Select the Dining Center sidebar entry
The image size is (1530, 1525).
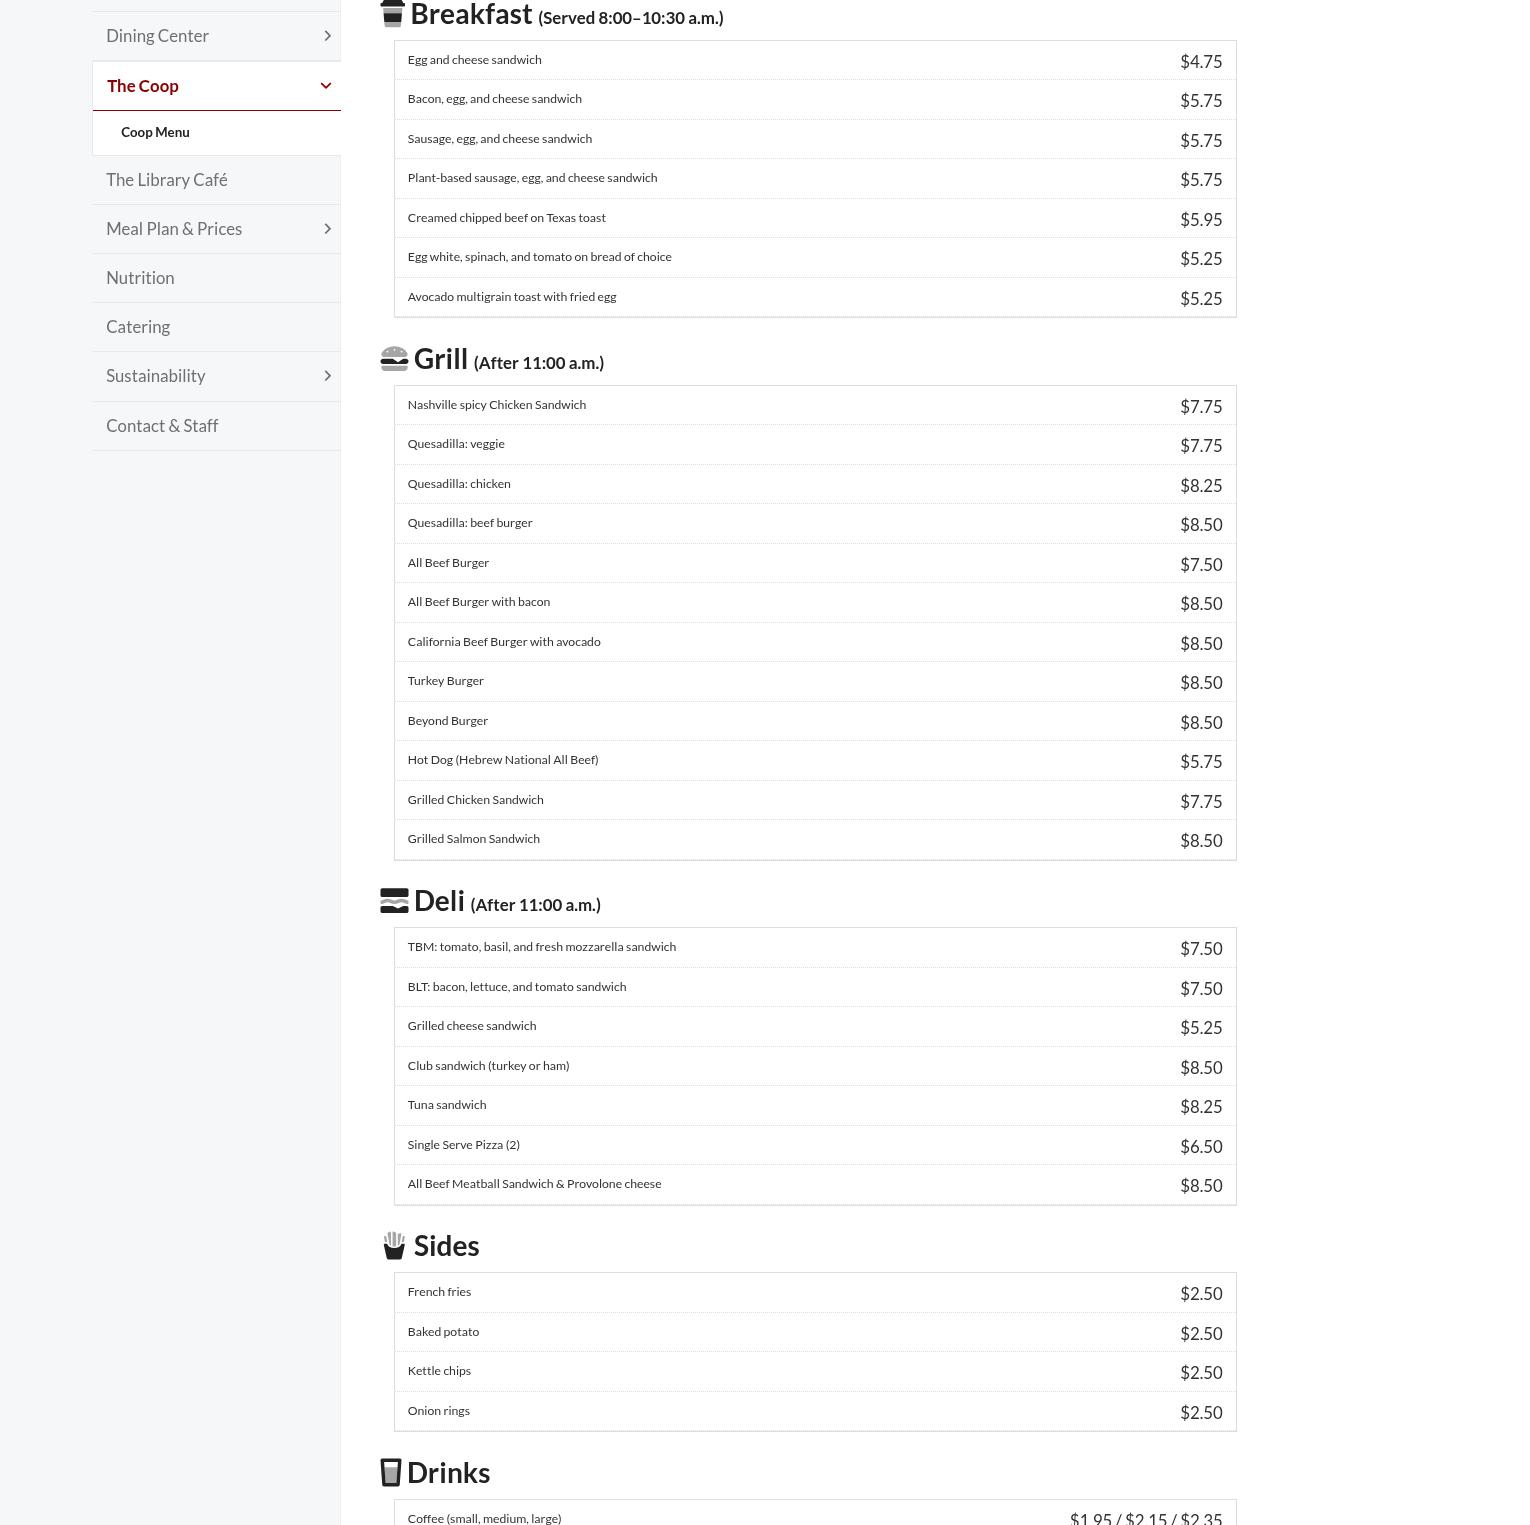pyautogui.click(x=157, y=35)
